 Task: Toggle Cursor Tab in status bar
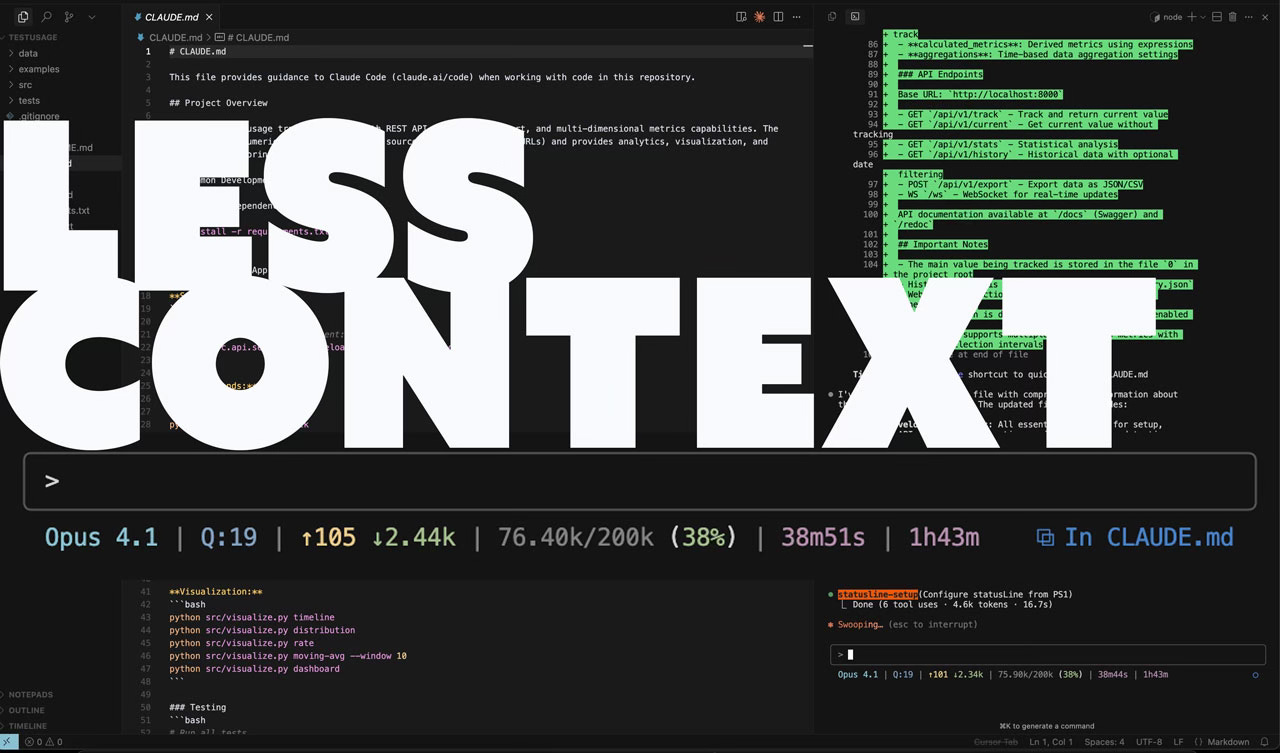[x=996, y=742]
